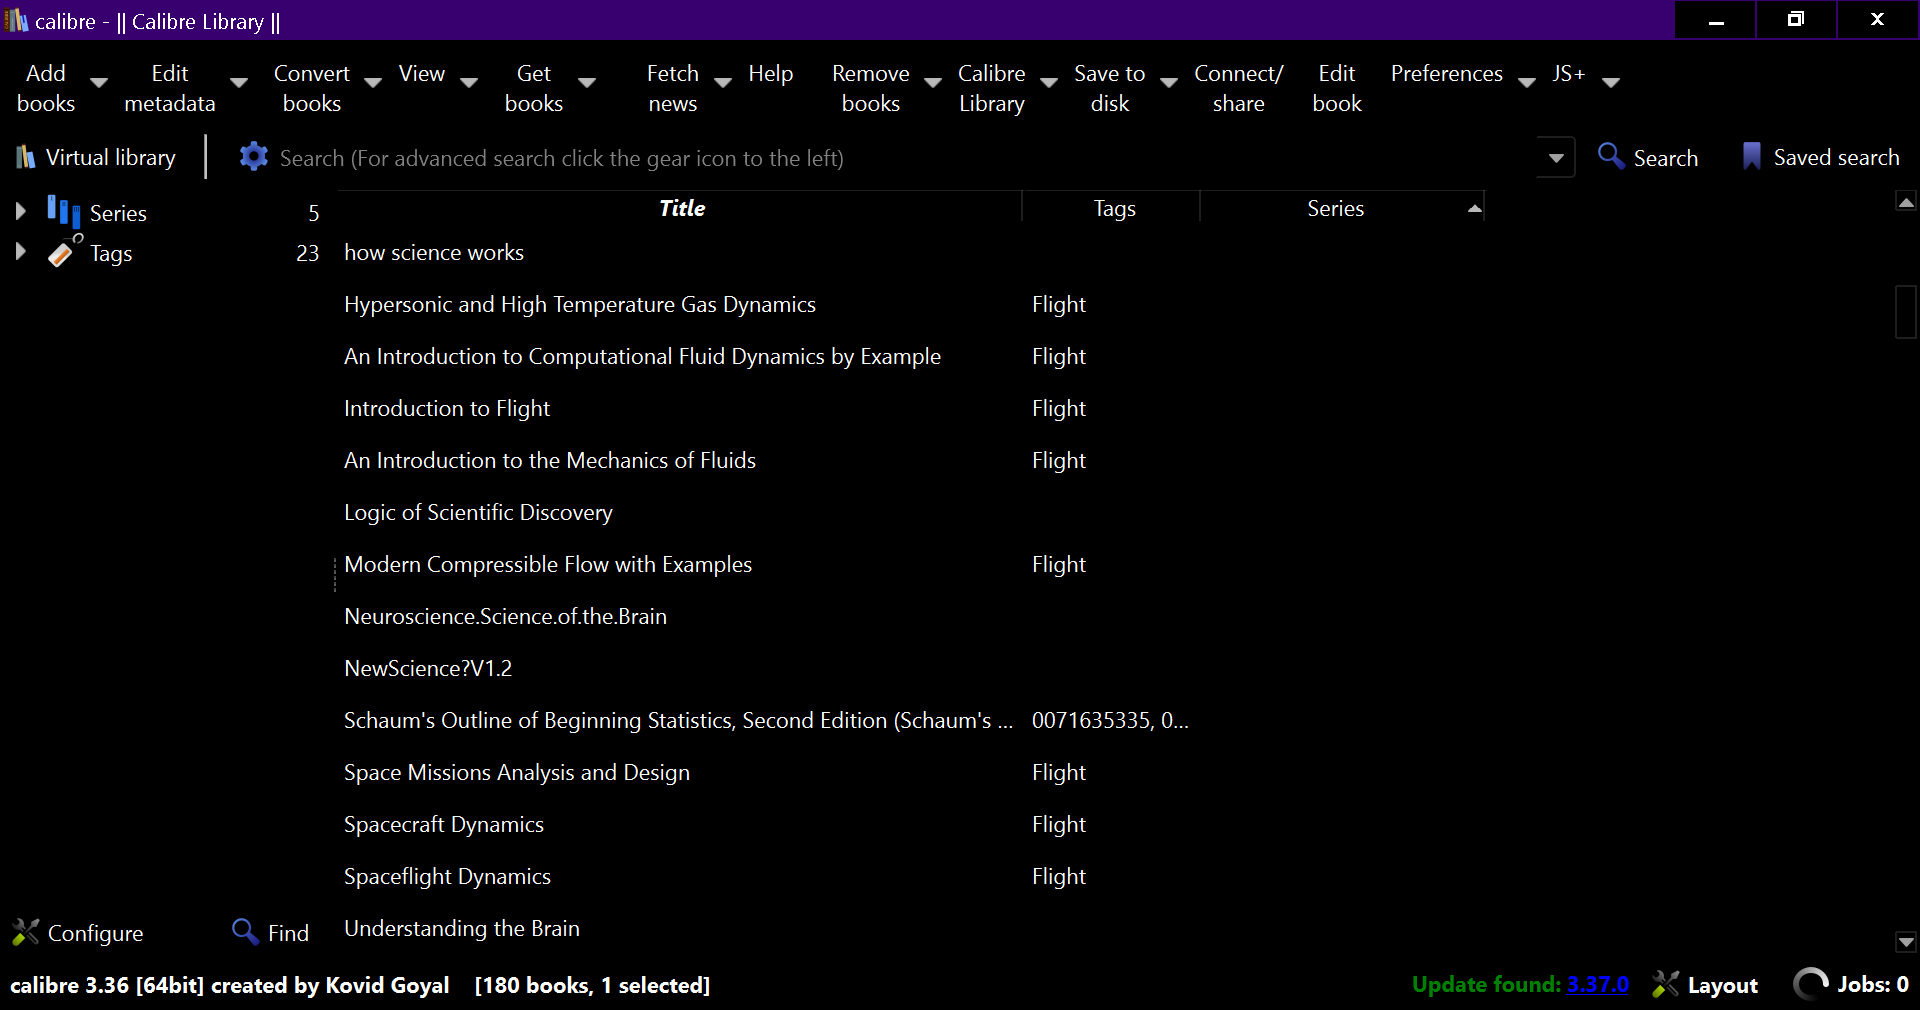Click the Layout button in status bar

1705,984
